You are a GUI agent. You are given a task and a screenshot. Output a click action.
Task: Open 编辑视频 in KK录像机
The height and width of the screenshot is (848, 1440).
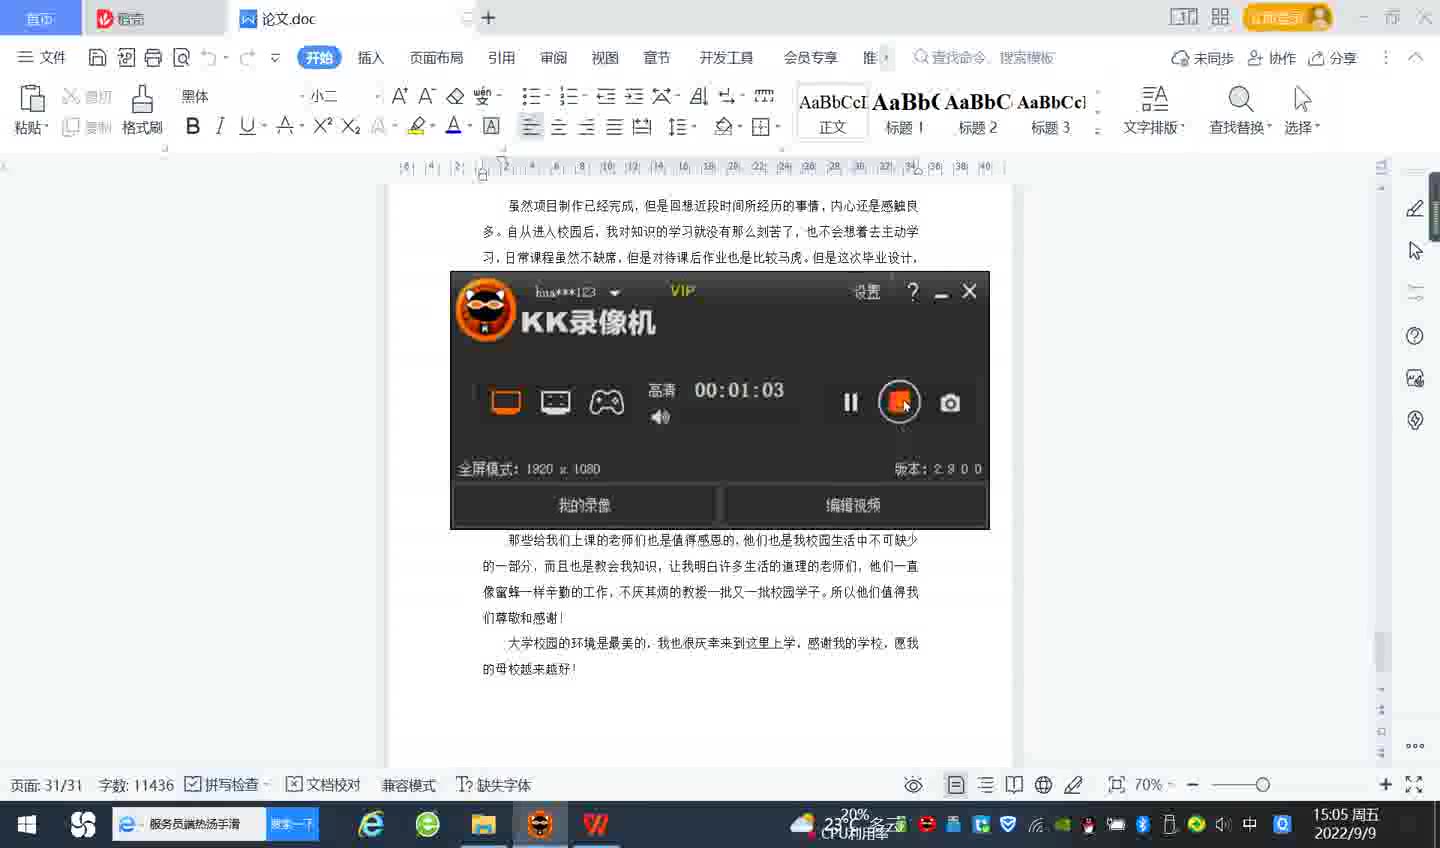pos(853,505)
